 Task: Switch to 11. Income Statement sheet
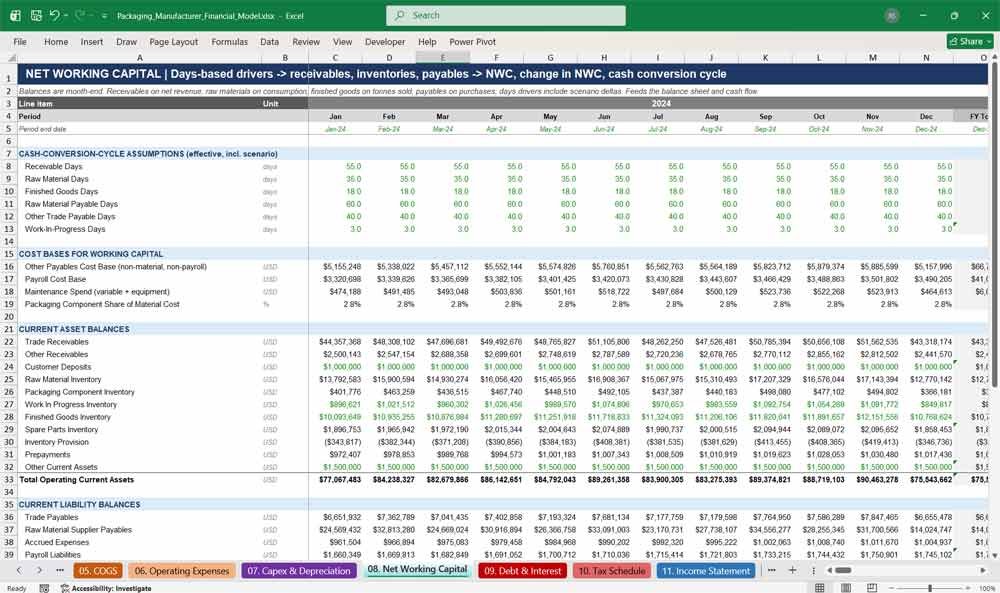pos(706,571)
